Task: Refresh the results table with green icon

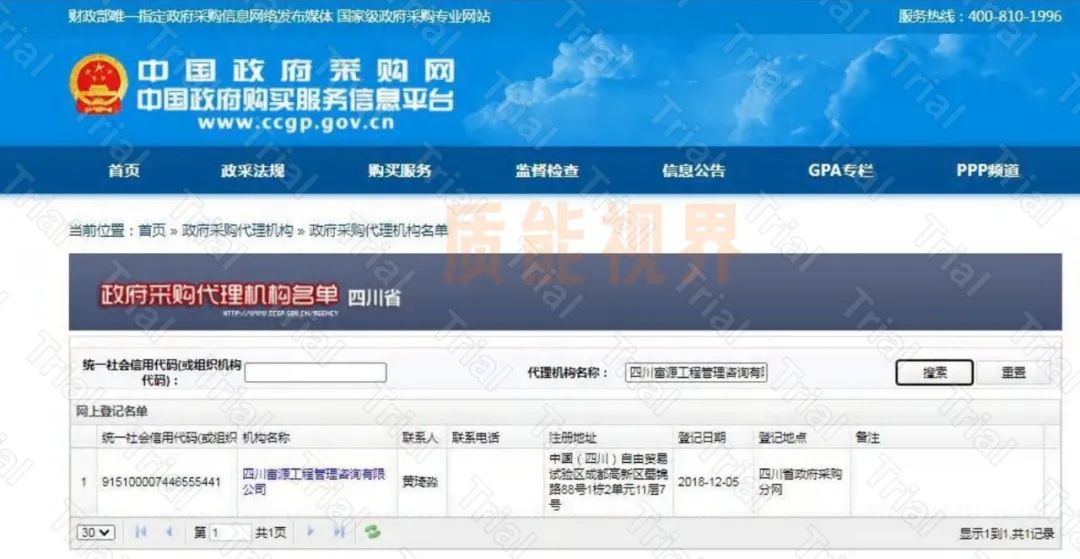Action: [373, 532]
